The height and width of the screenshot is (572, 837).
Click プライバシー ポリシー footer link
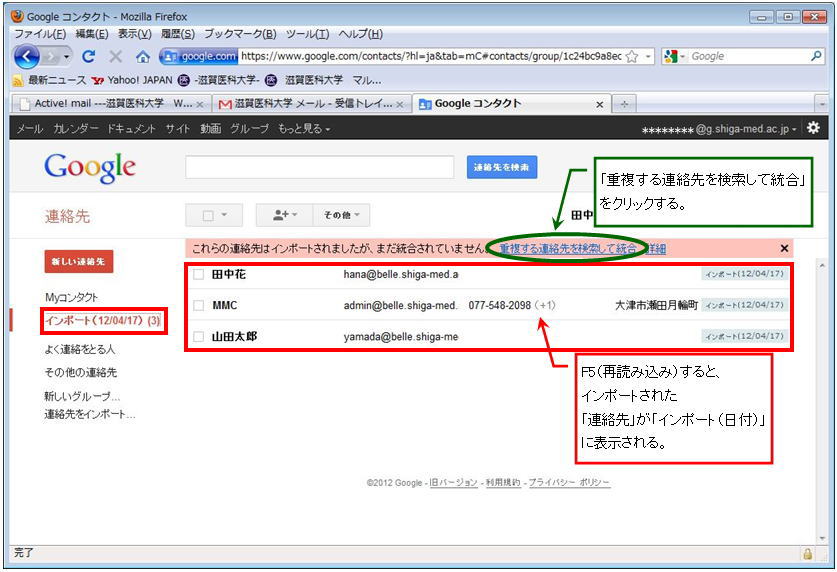(x=569, y=483)
